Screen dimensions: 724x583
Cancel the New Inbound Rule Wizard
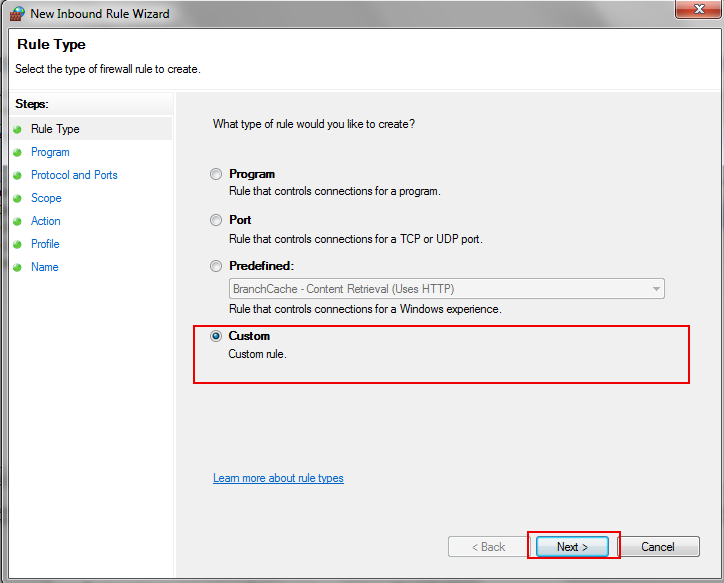tap(657, 547)
